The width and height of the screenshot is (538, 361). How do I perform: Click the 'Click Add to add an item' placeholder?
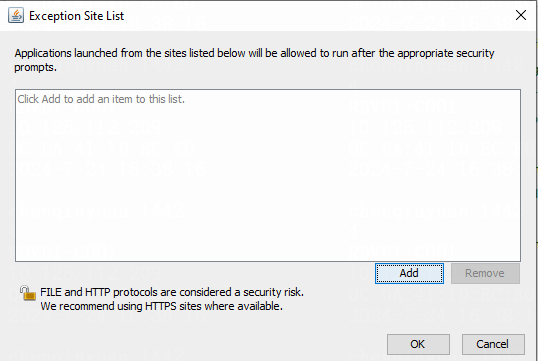pos(101,99)
